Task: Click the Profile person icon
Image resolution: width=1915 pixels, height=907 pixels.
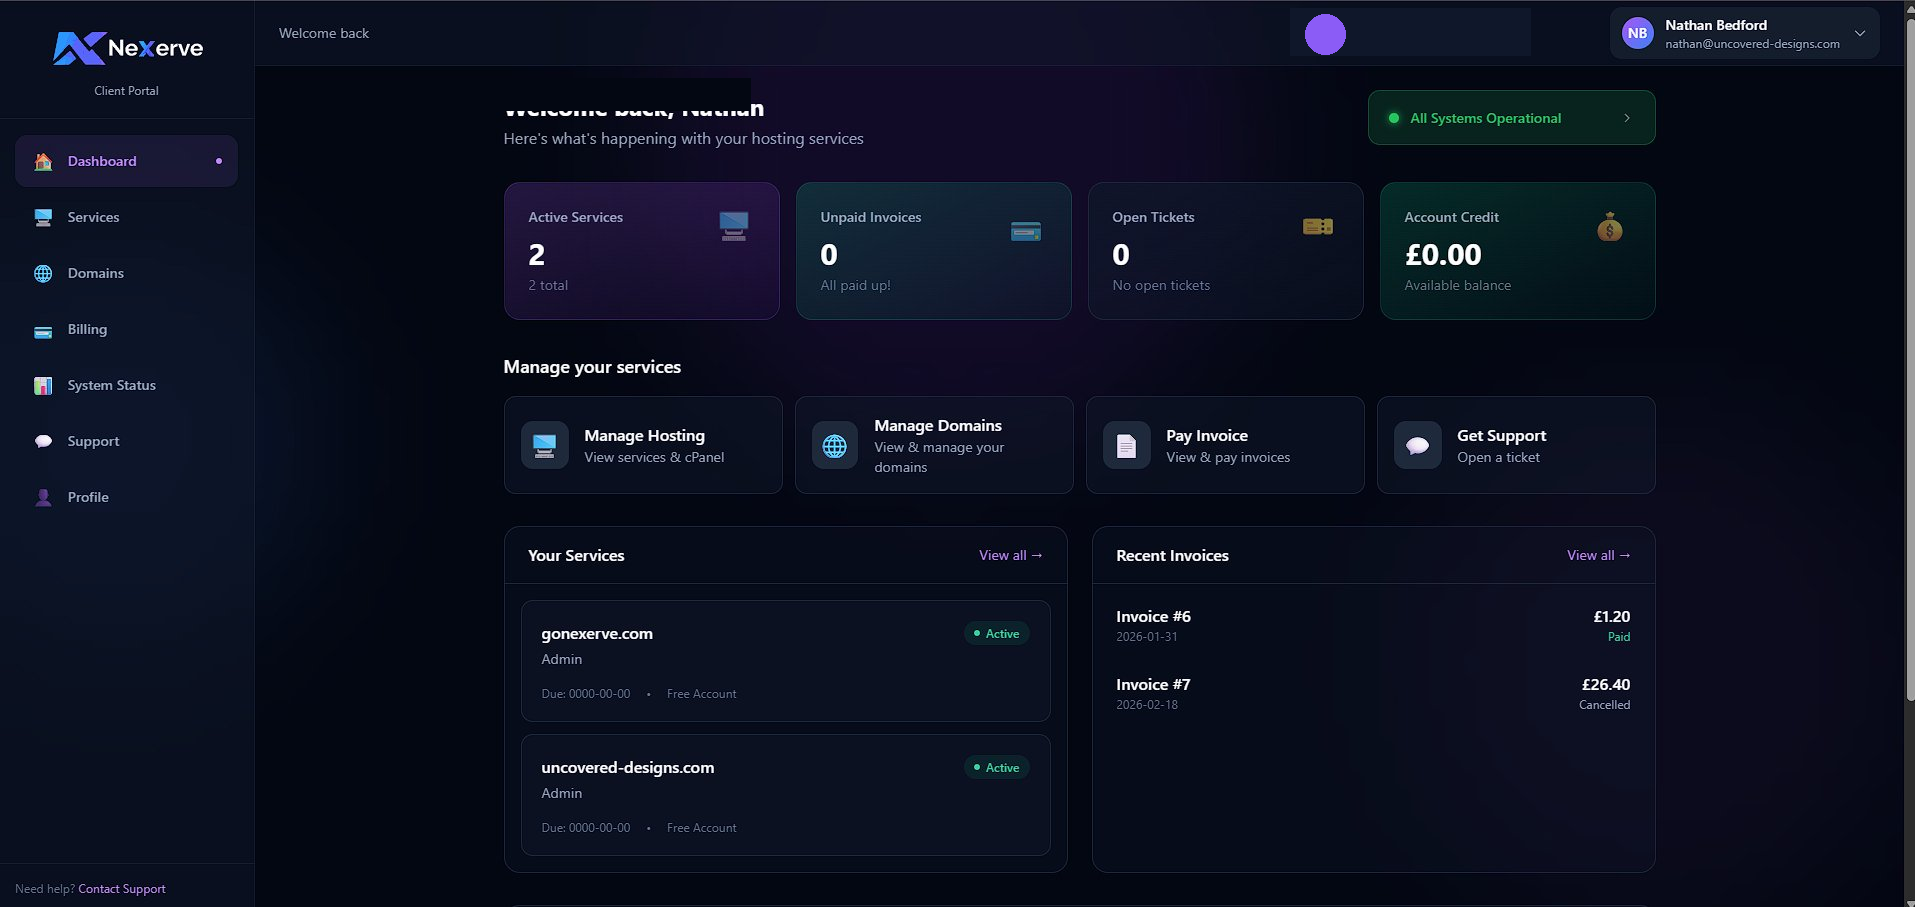Action: pos(42,497)
